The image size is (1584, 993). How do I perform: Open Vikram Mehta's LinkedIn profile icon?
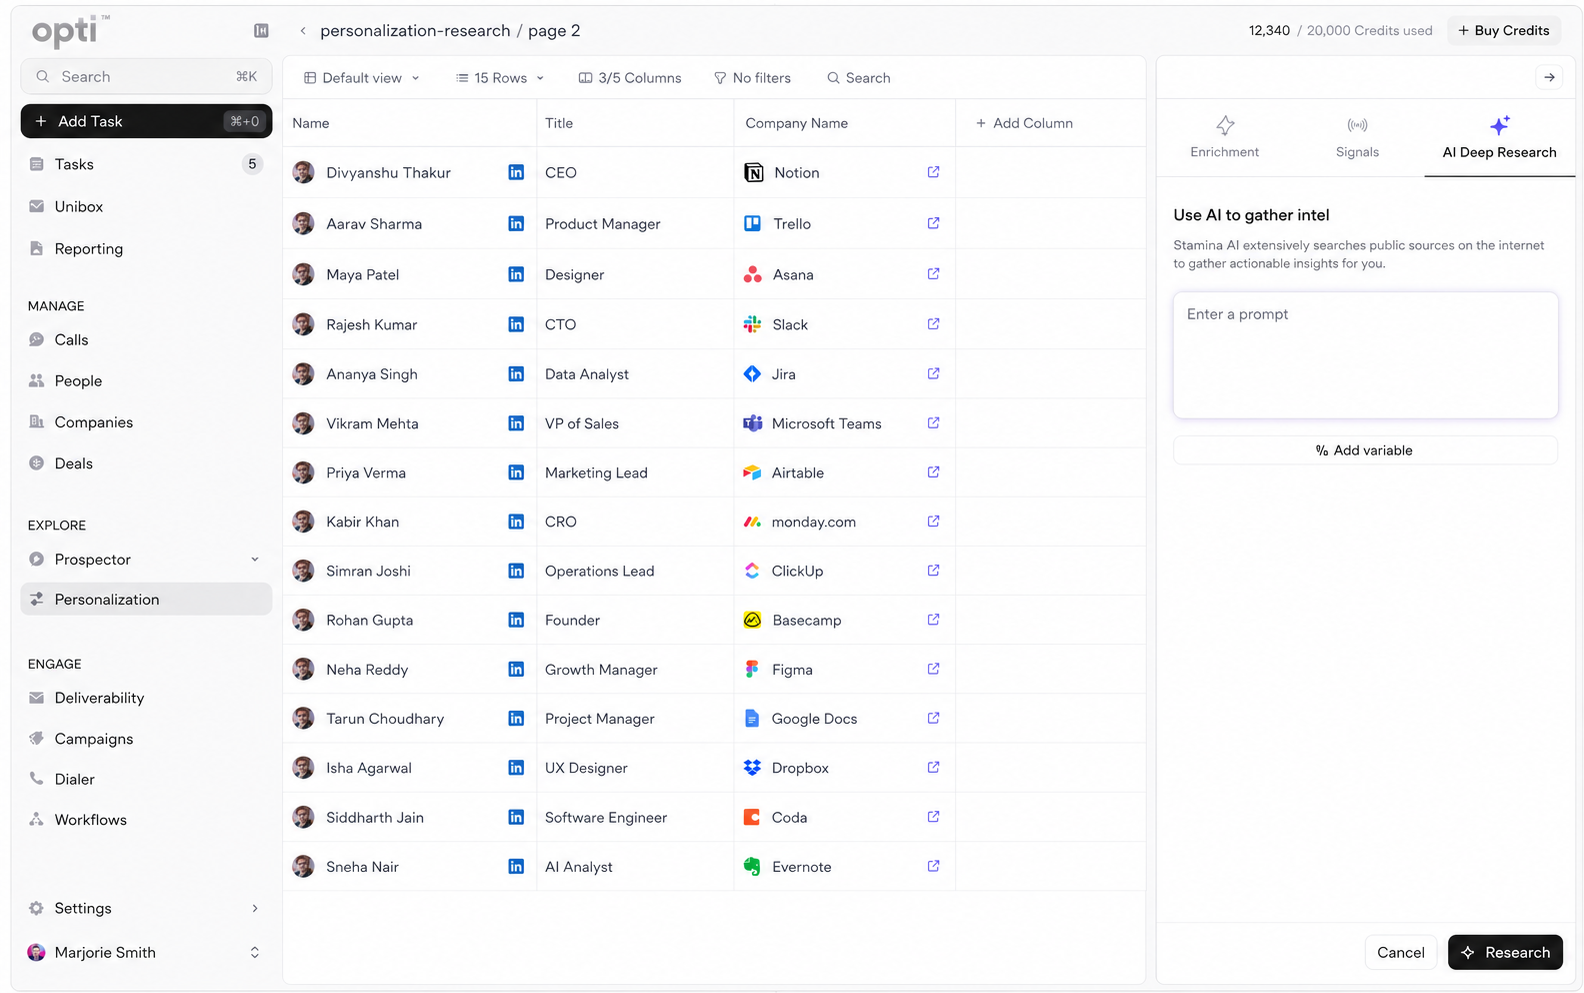(516, 423)
